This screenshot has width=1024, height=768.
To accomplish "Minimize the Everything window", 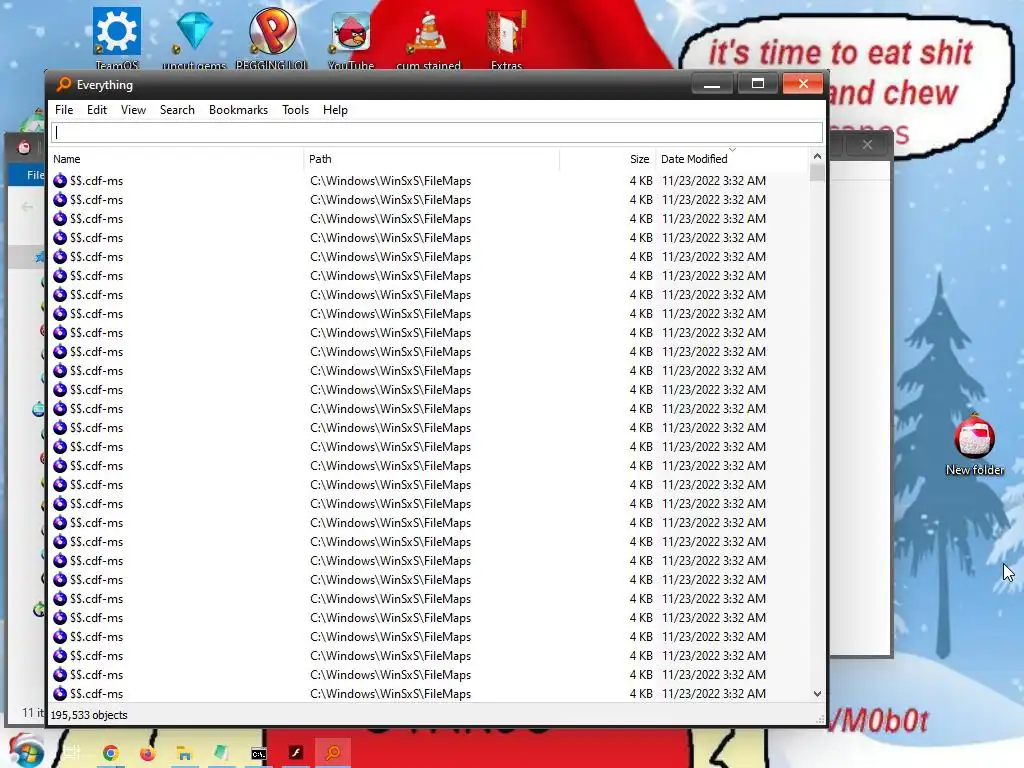I will [x=712, y=84].
